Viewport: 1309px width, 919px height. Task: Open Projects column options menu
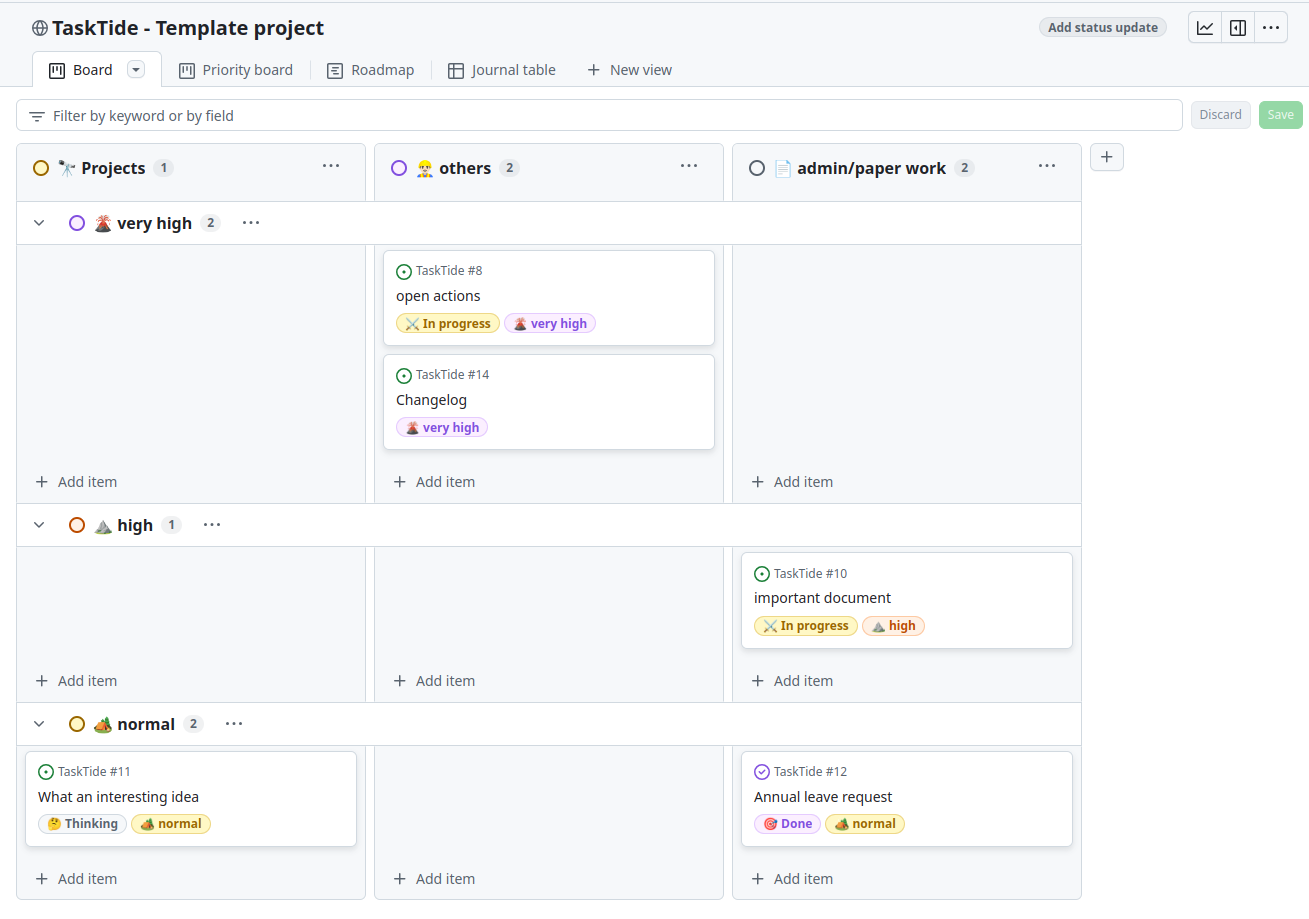tap(331, 166)
